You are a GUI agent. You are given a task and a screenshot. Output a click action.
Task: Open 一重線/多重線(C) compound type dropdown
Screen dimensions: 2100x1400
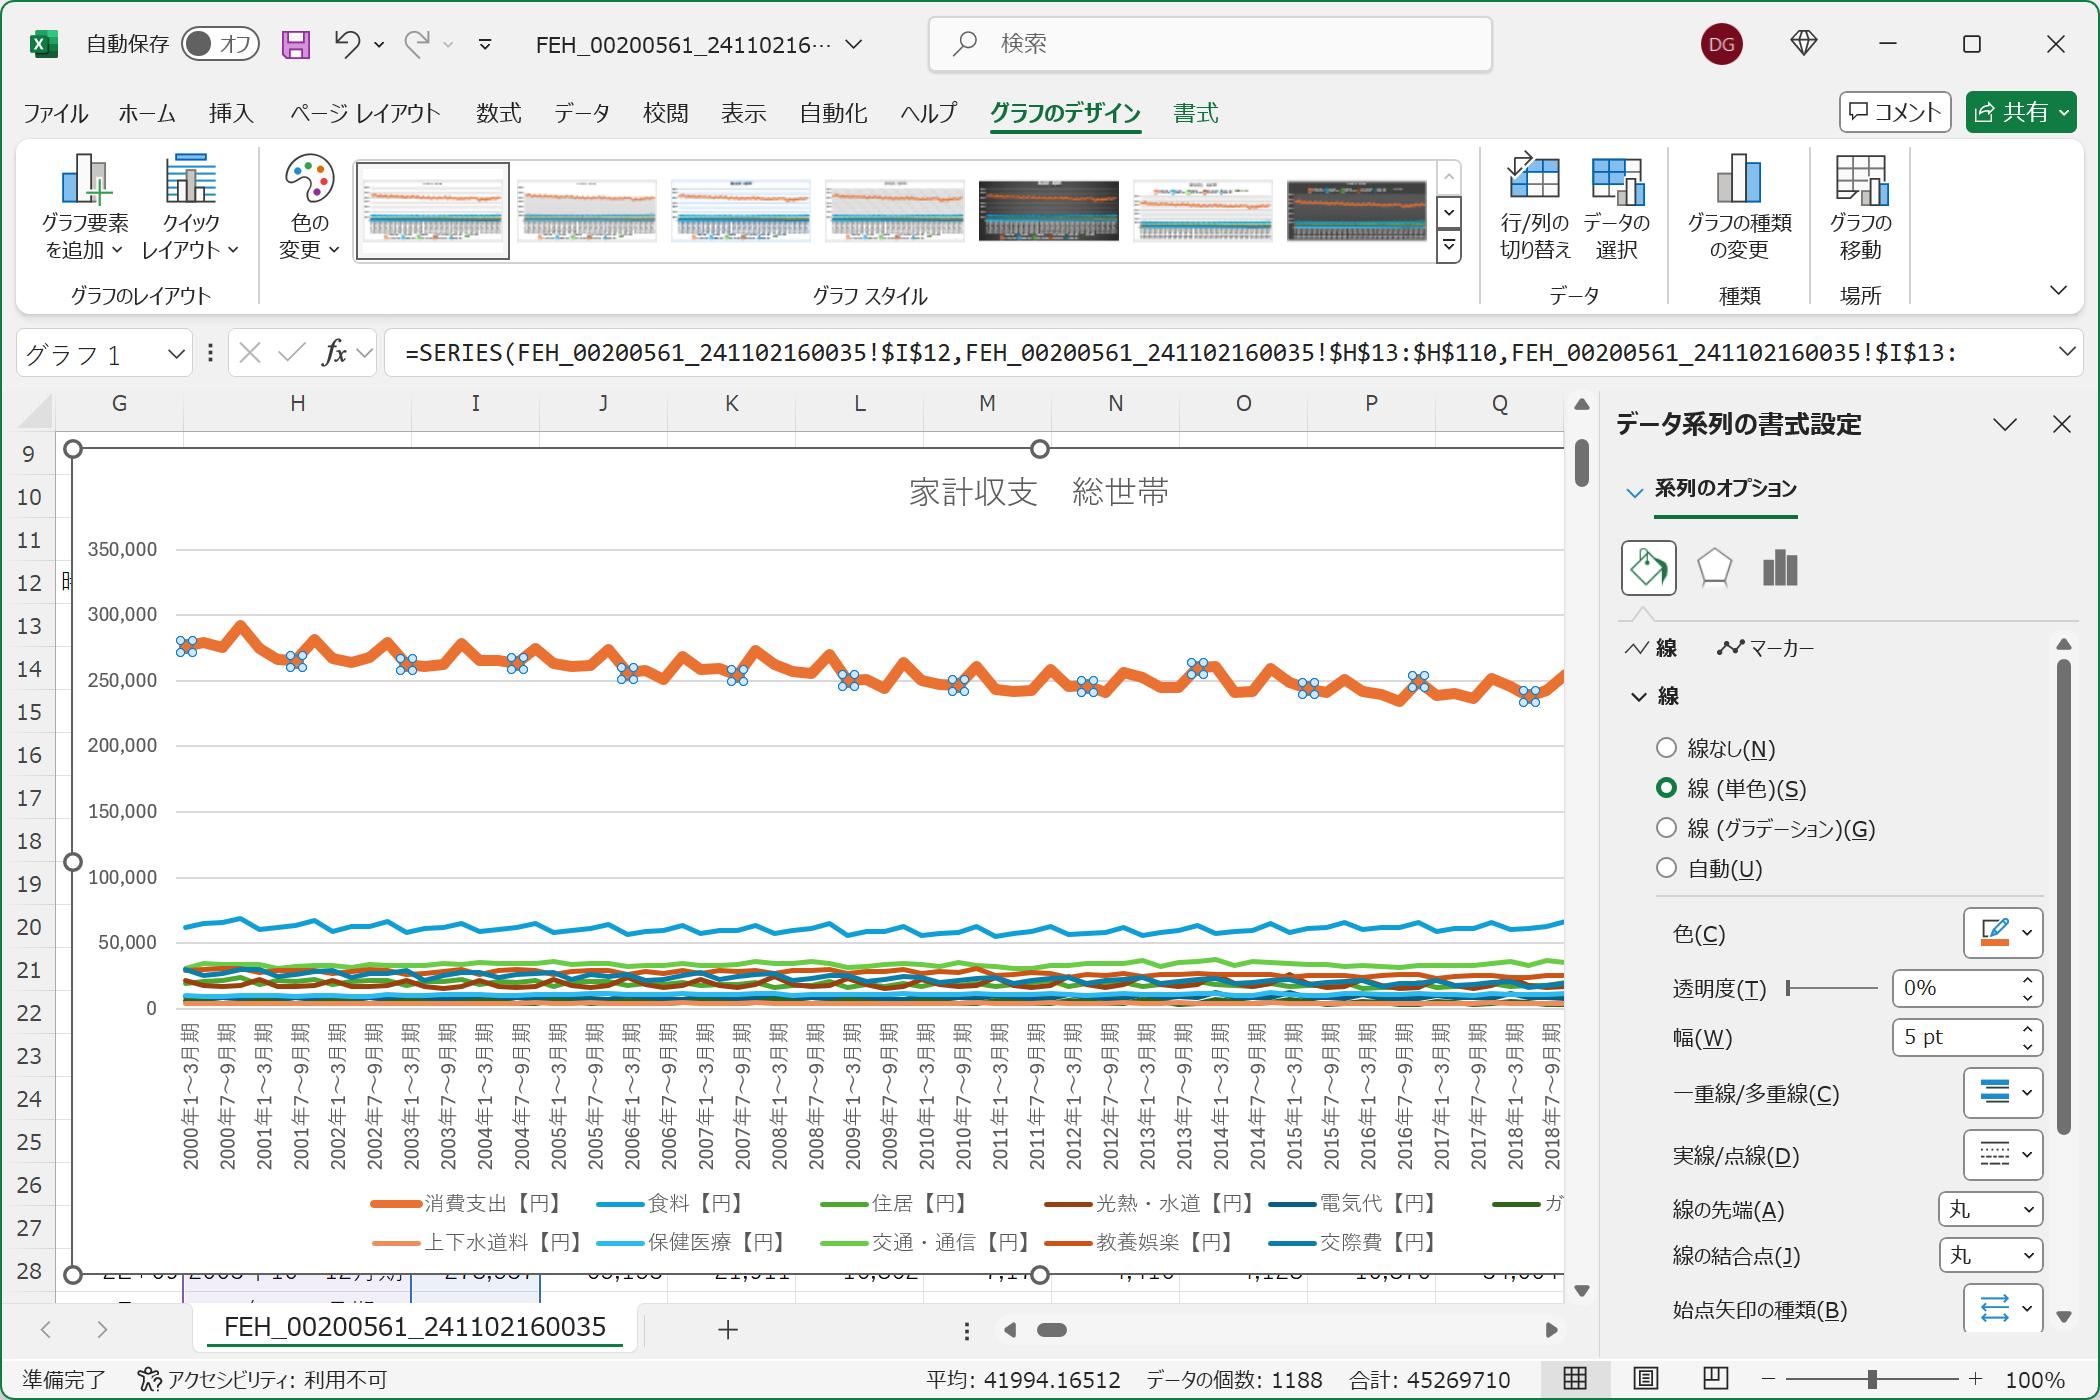(2003, 1093)
